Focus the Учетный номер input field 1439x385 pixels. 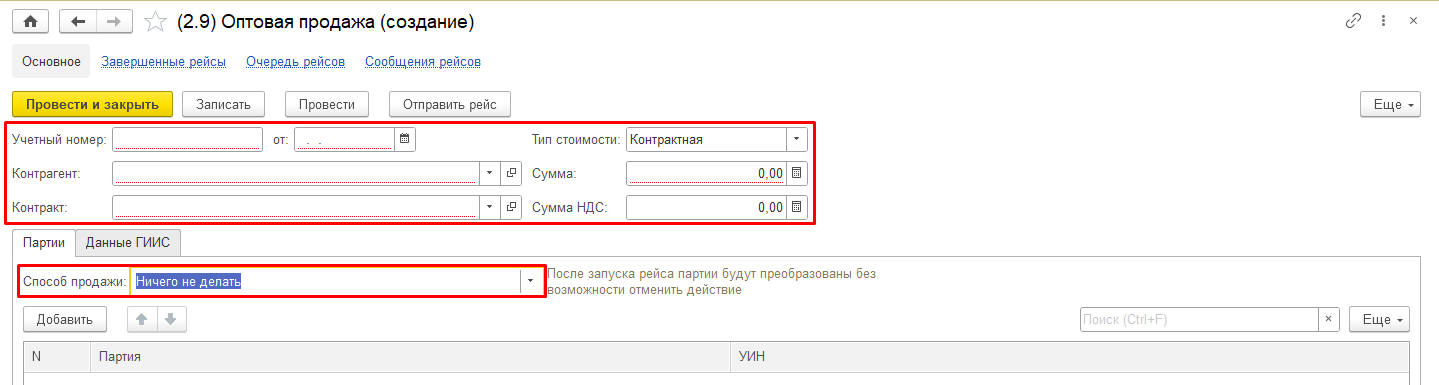[x=187, y=139]
